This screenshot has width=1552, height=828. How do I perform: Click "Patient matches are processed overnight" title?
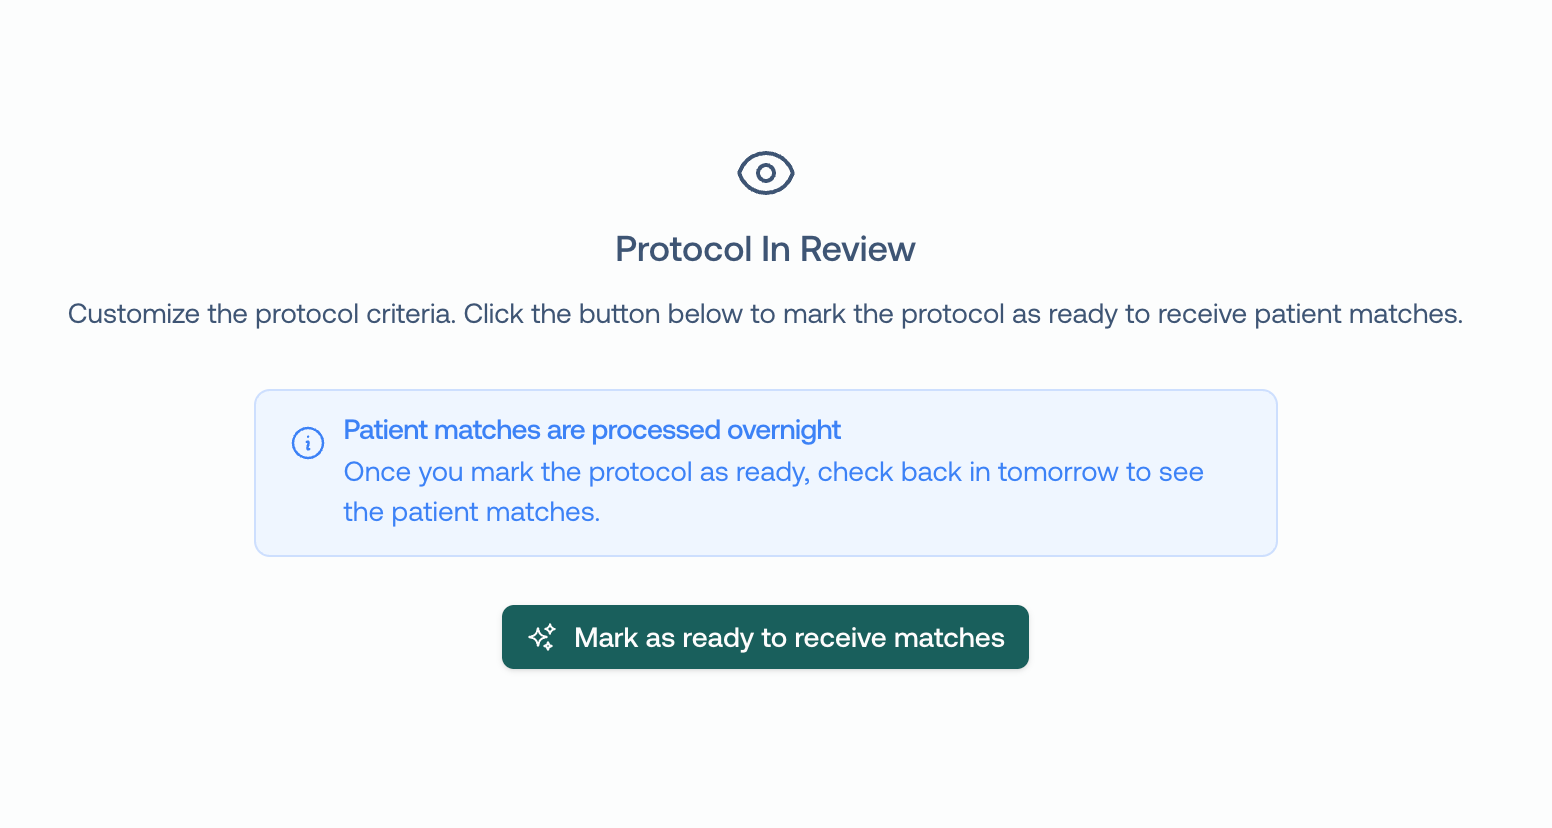click(592, 430)
